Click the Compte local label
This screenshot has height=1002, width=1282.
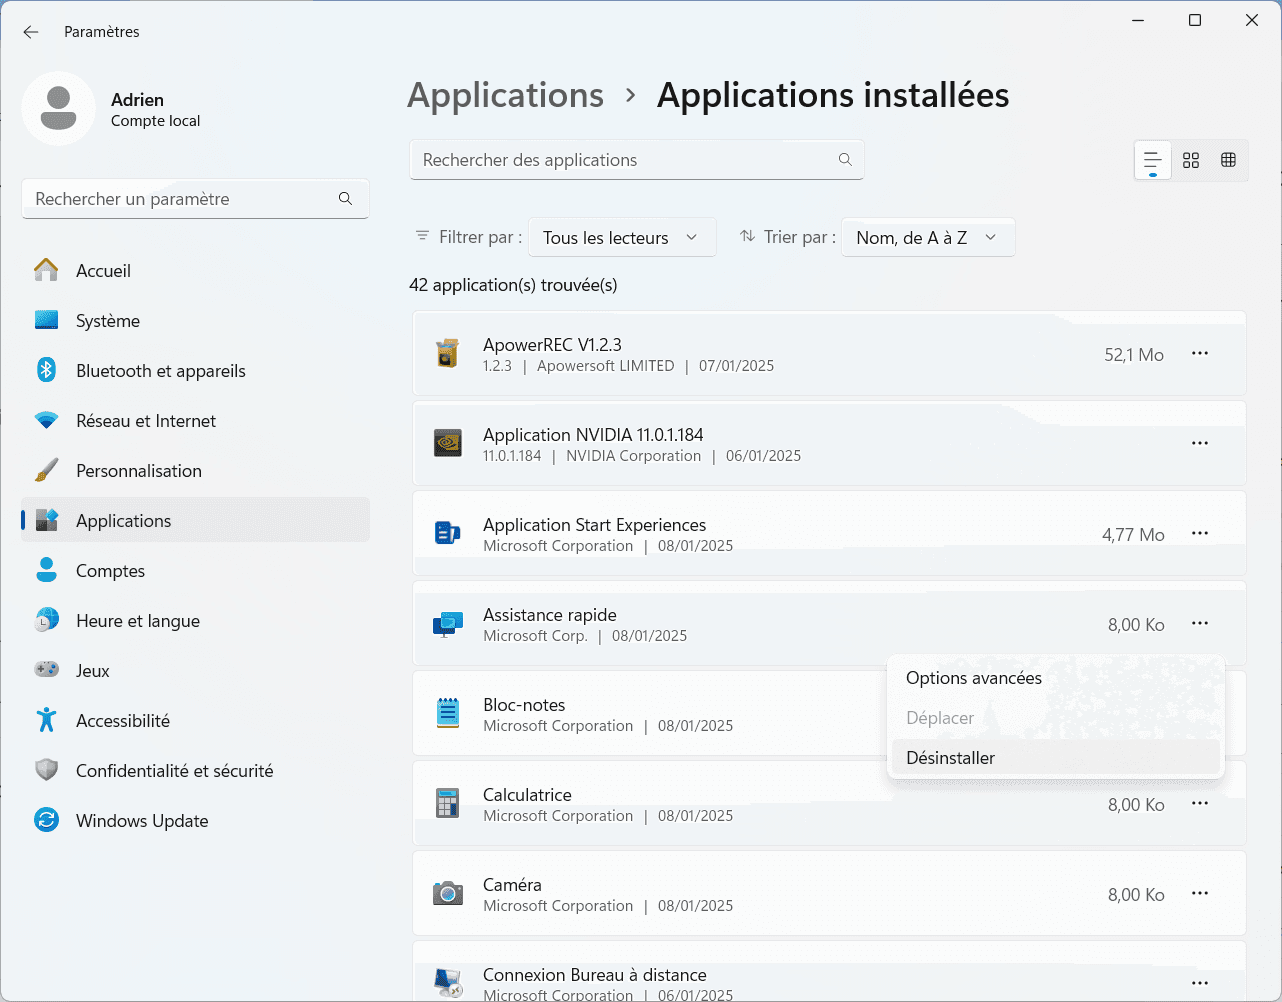tap(155, 121)
